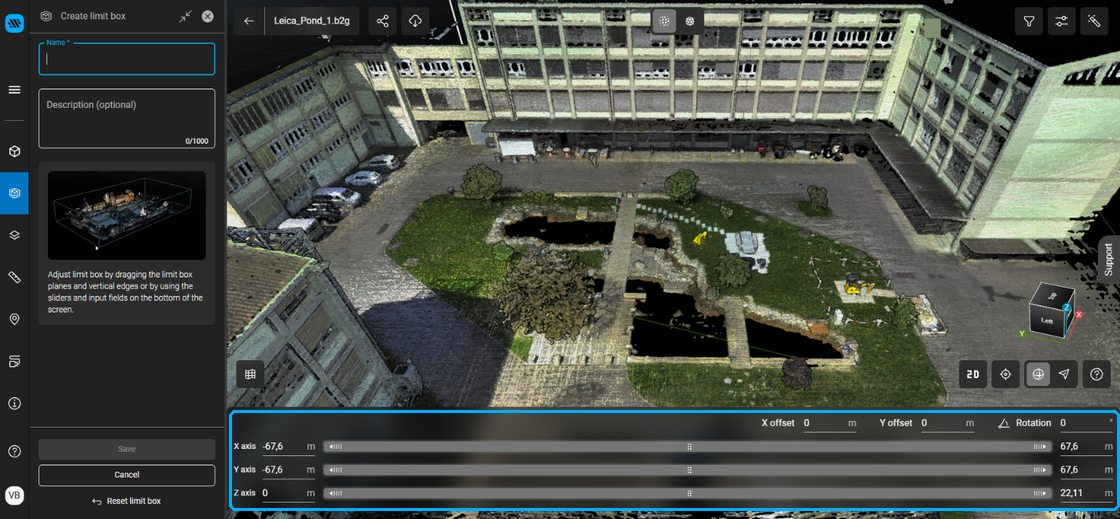Click the Z axis slider right end handle
Image resolution: width=1120 pixels, height=519 pixels.
tap(1042, 493)
